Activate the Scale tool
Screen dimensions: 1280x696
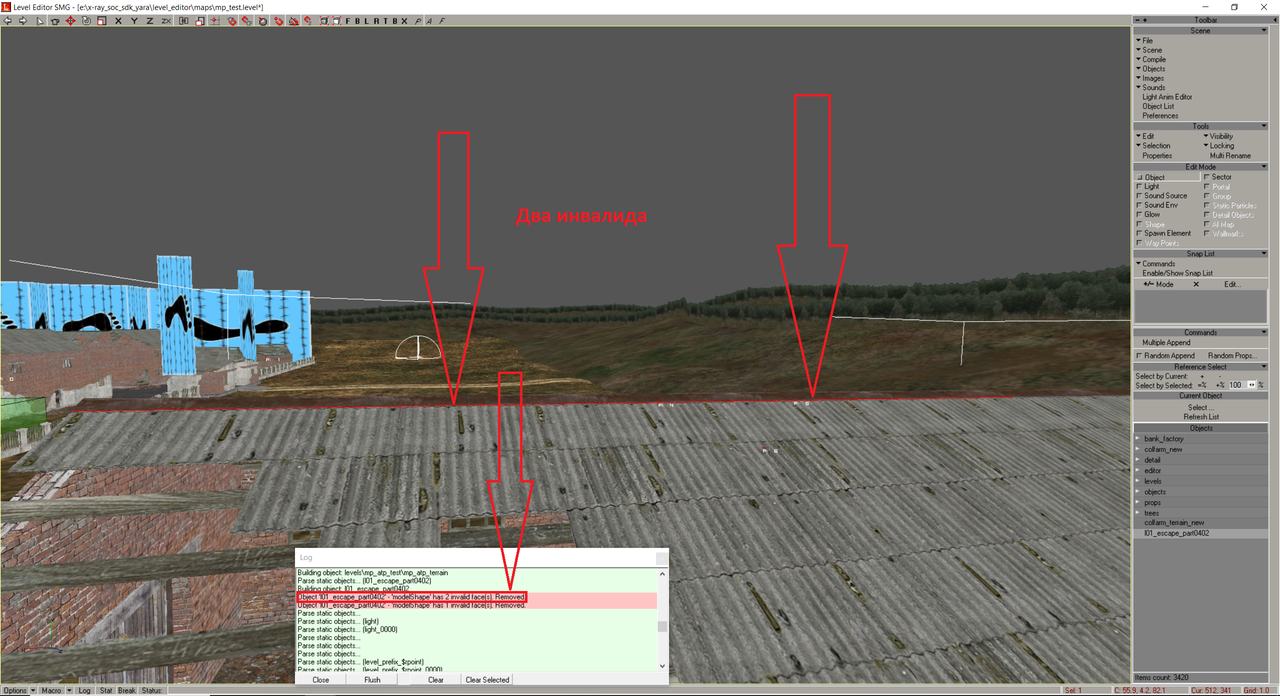[101, 21]
